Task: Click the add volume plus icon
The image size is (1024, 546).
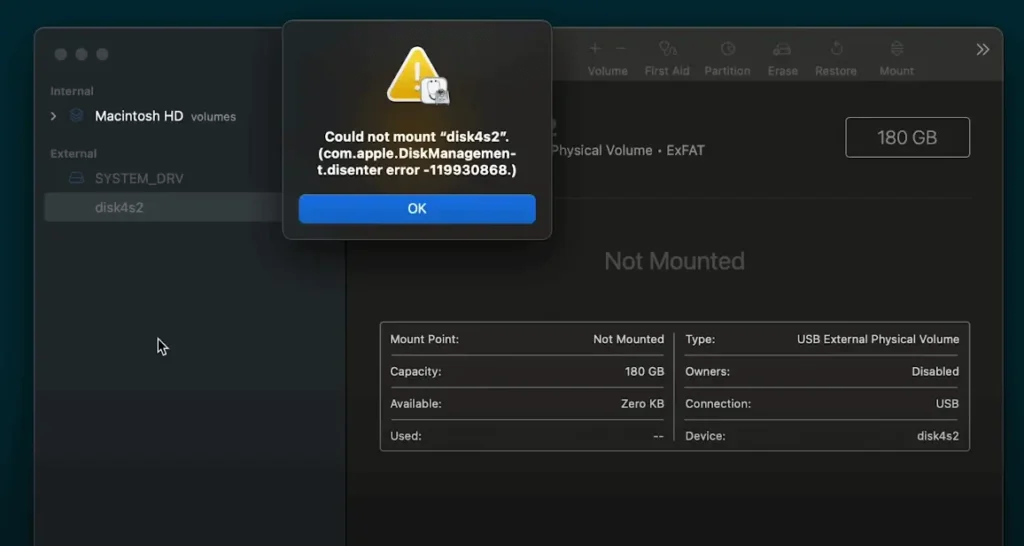Action: tap(595, 49)
